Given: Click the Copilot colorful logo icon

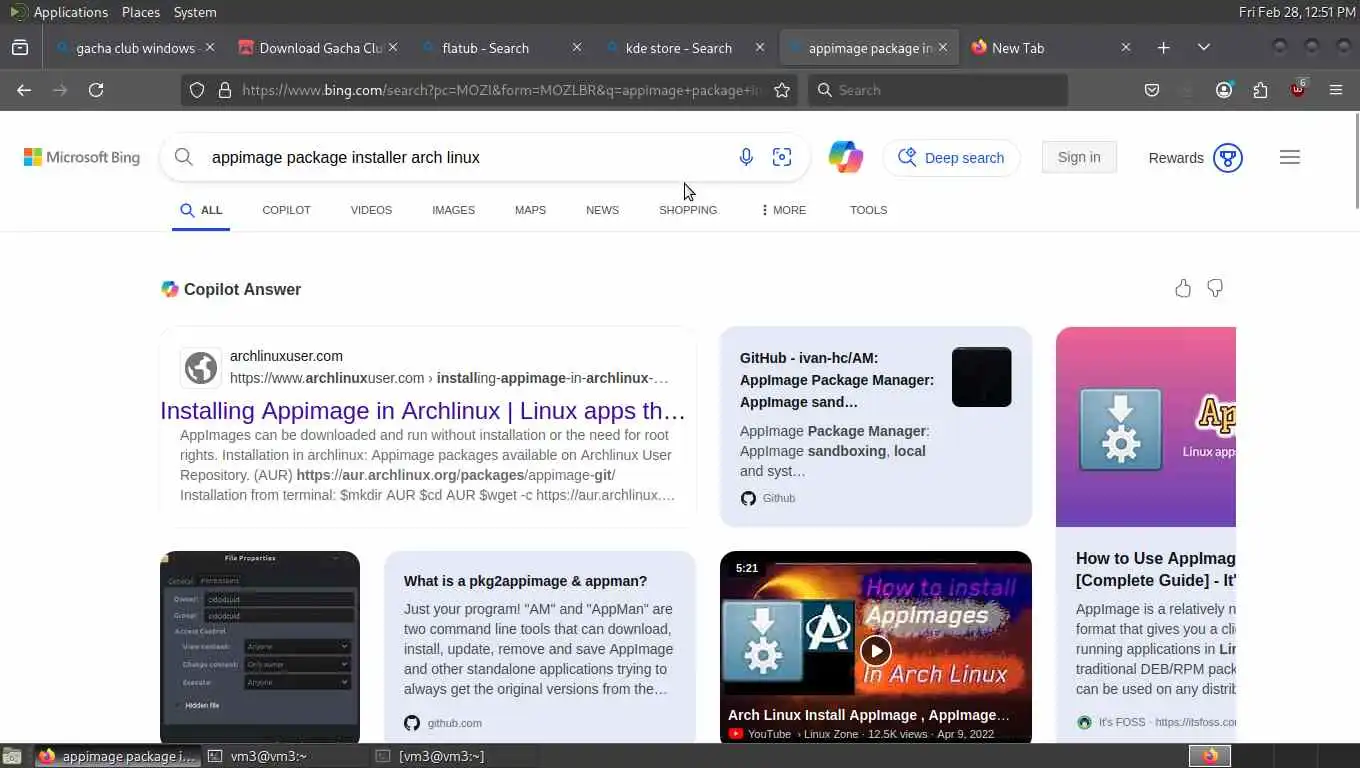Looking at the screenshot, I should click(x=845, y=157).
